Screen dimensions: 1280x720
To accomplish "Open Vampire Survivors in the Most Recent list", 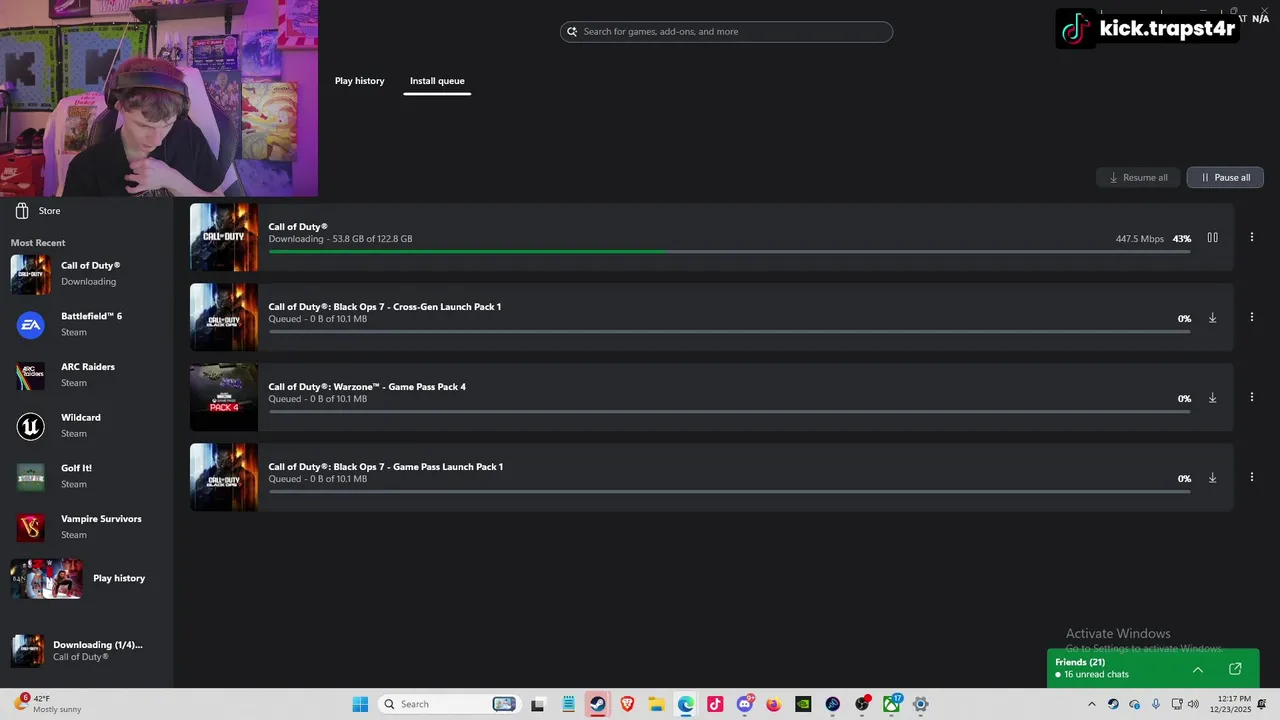I will coord(87,527).
